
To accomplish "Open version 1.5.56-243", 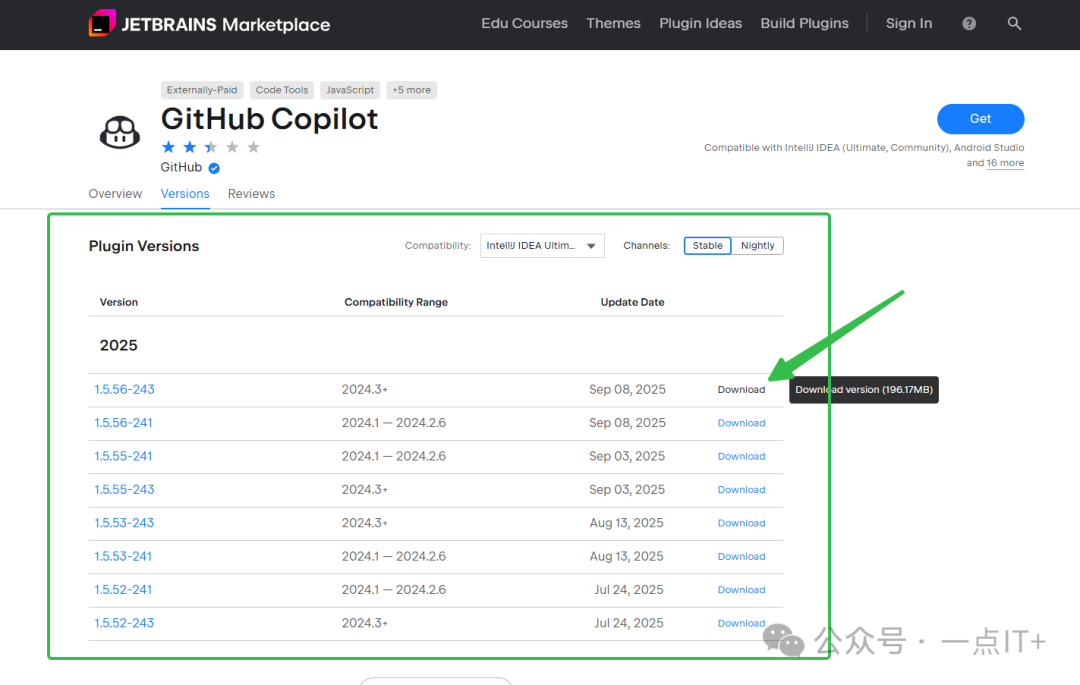I will pos(125,390).
